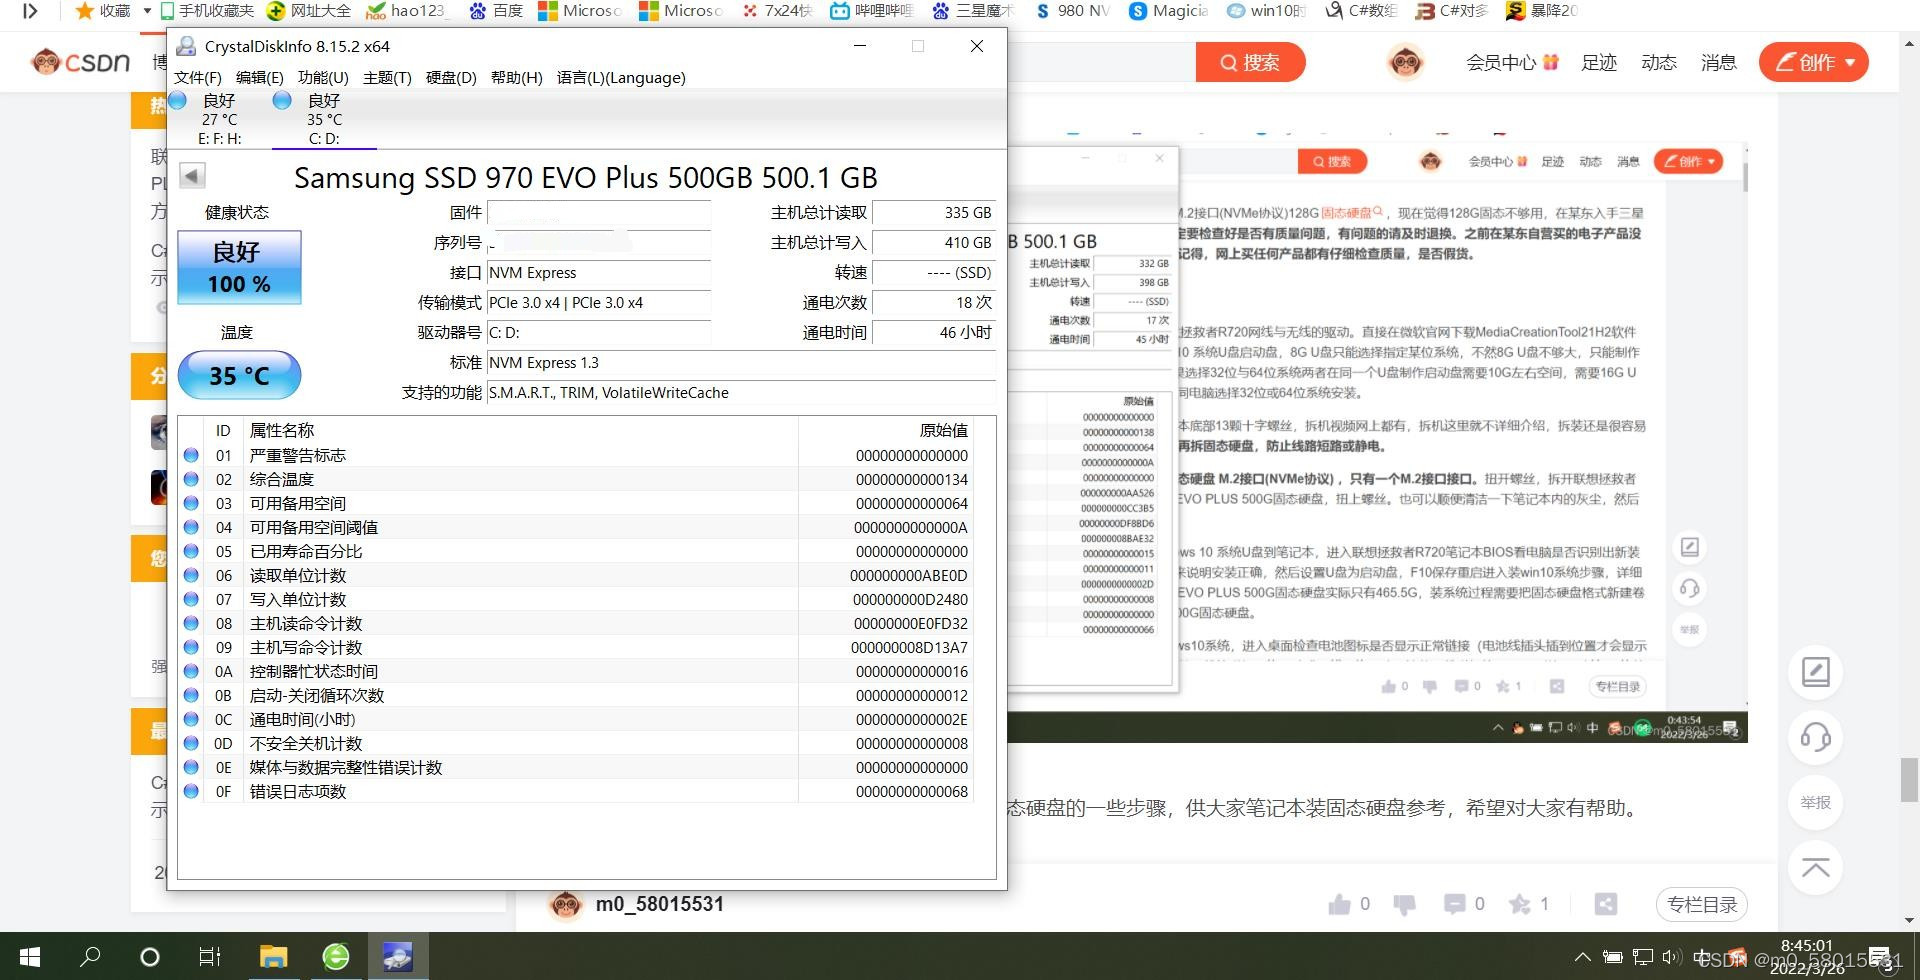Click the back to top arrow icon
The width and height of the screenshot is (1920, 980).
1816,867
